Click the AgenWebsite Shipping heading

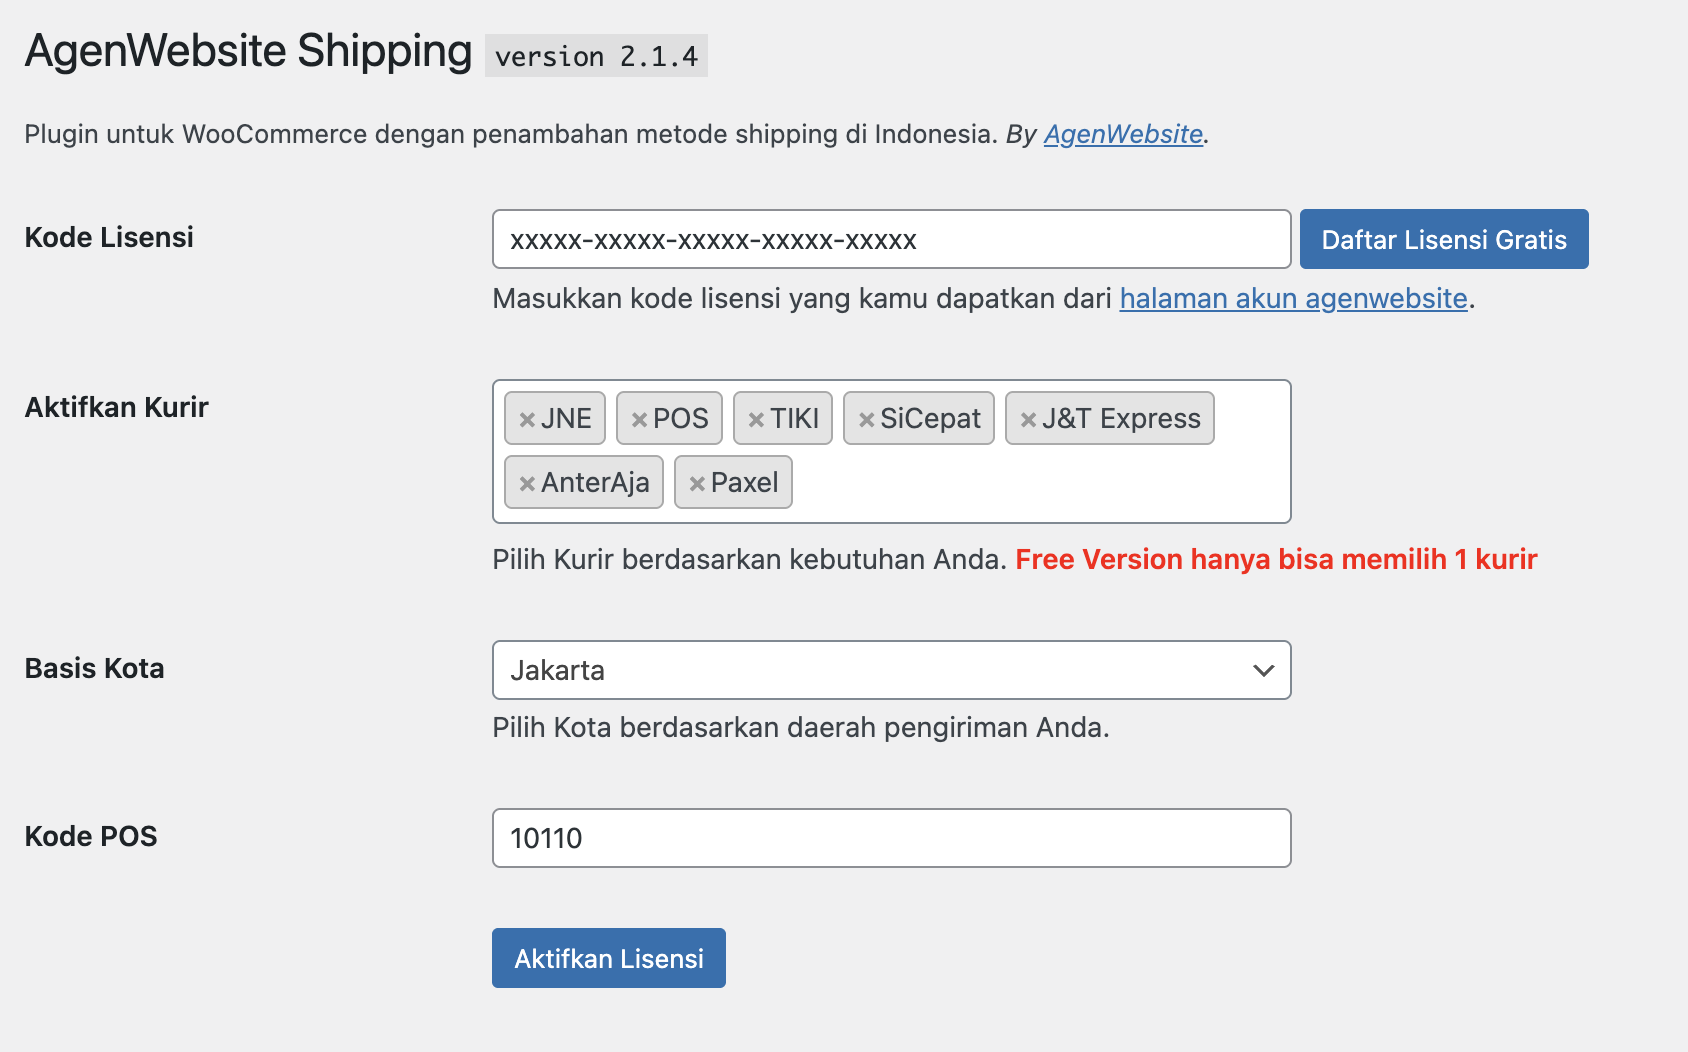248,51
